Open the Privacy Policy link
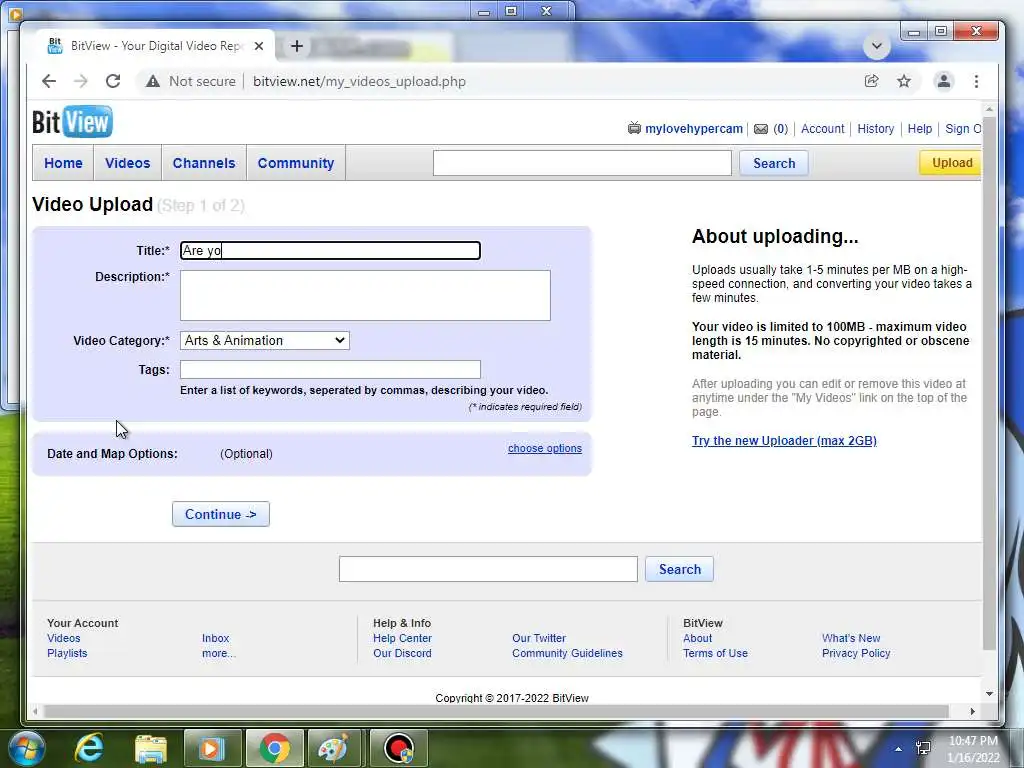The image size is (1024, 768). (x=856, y=653)
